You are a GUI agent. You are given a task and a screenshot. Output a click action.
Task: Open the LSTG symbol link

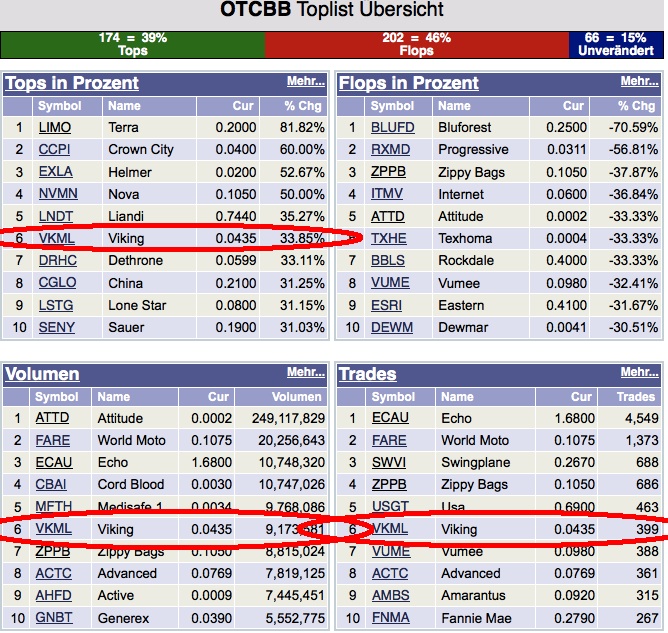click(x=56, y=305)
